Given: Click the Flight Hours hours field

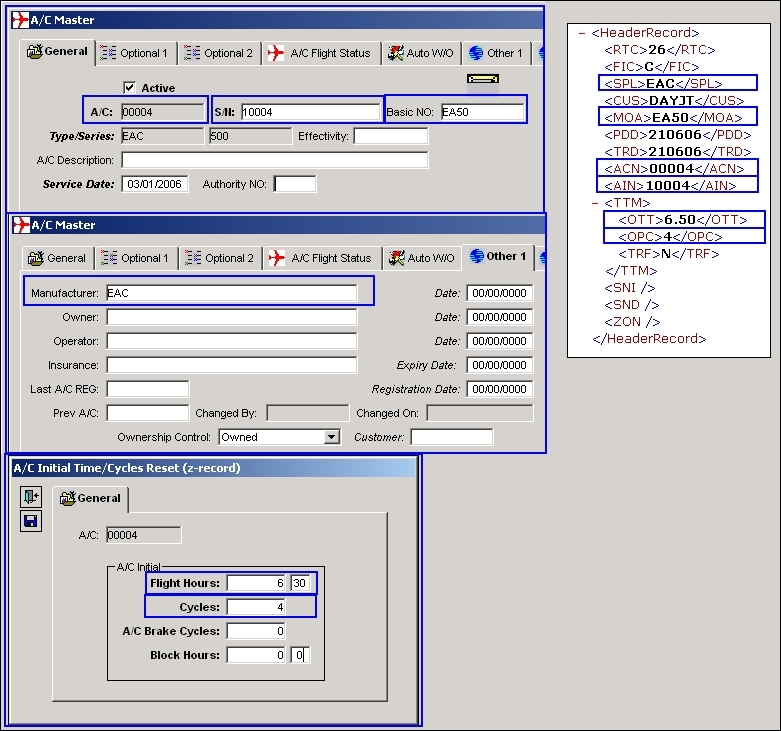Looking at the screenshot, I should (256, 583).
